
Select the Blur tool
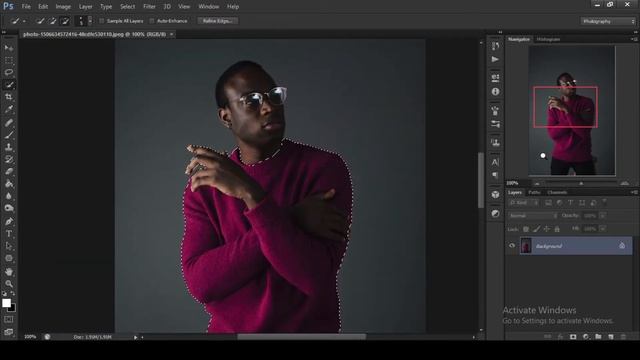9,196
